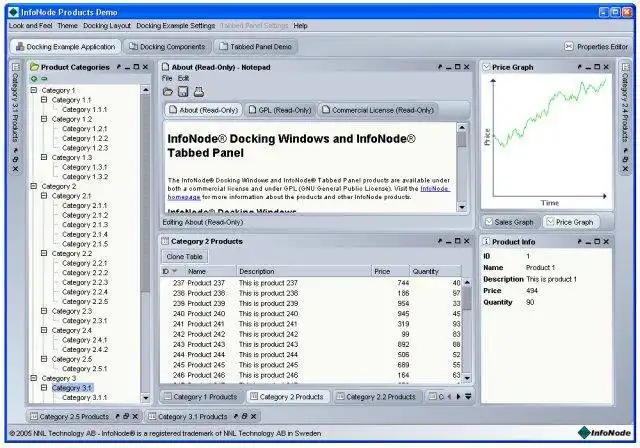Viewport: 640px width, 448px height.
Task: Open the Notepad File menu
Action: pyautogui.click(x=167, y=78)
